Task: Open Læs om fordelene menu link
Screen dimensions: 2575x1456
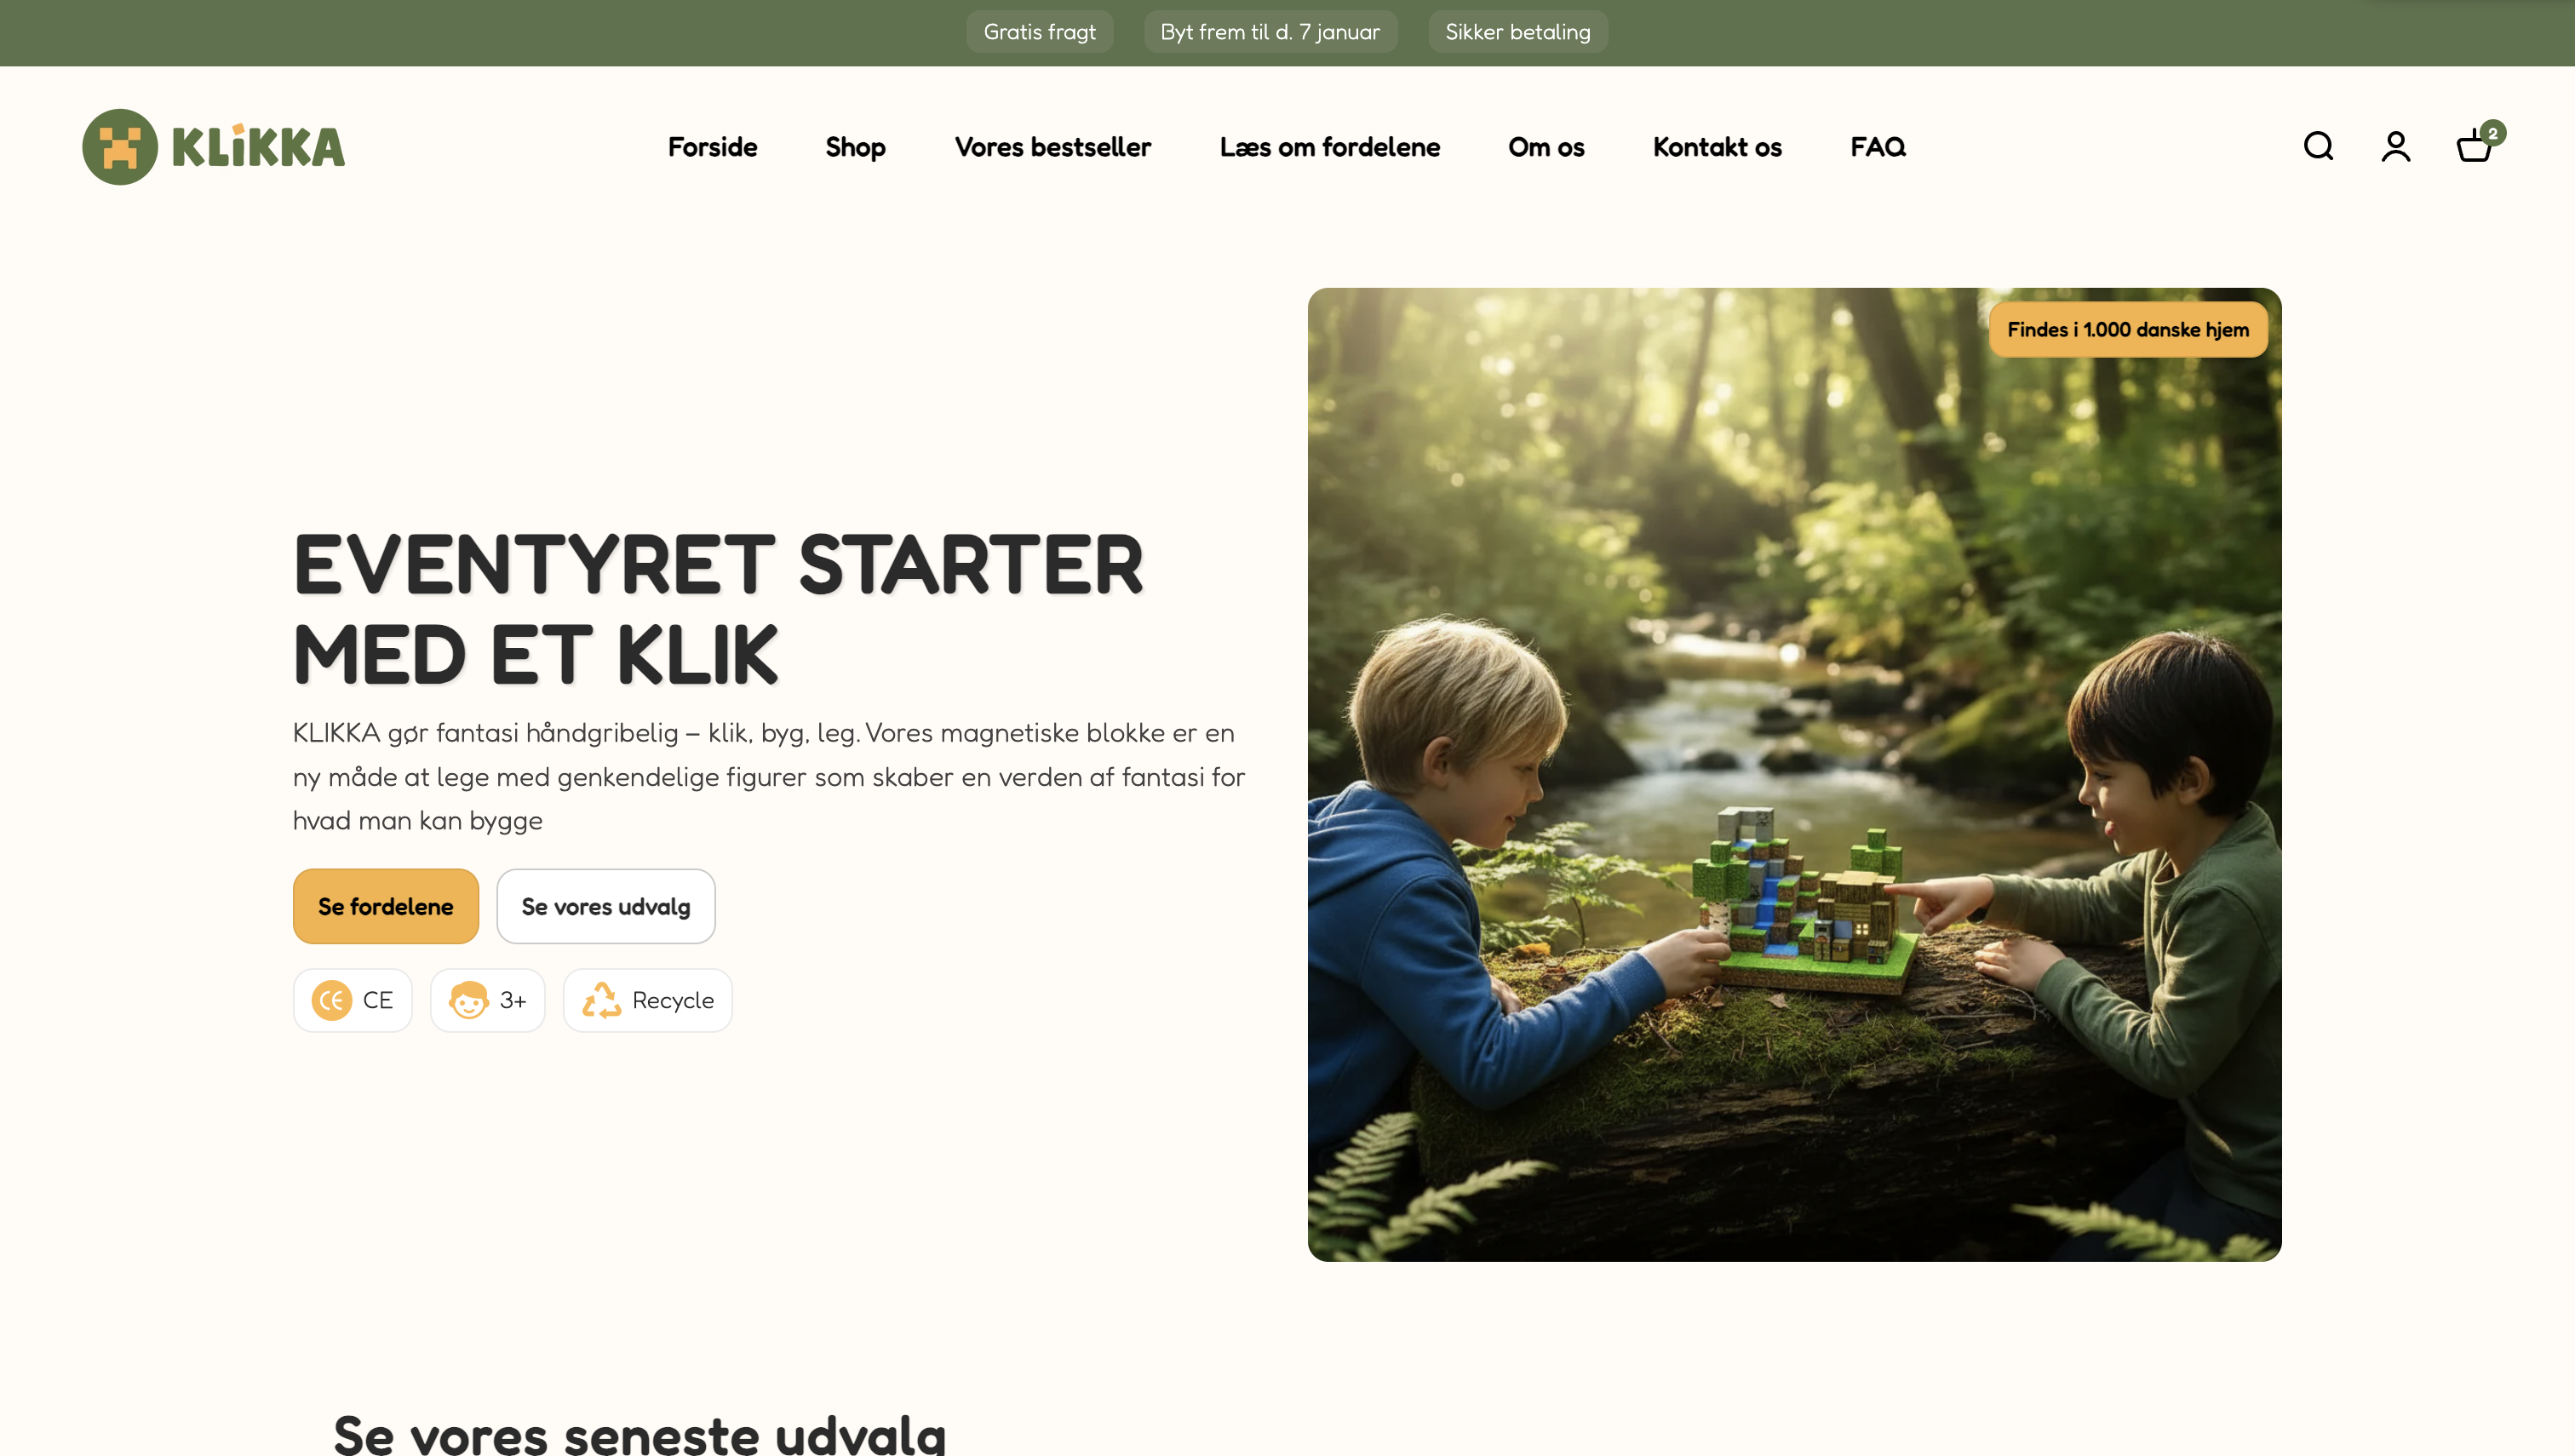Action: [x=1329, y=147]
